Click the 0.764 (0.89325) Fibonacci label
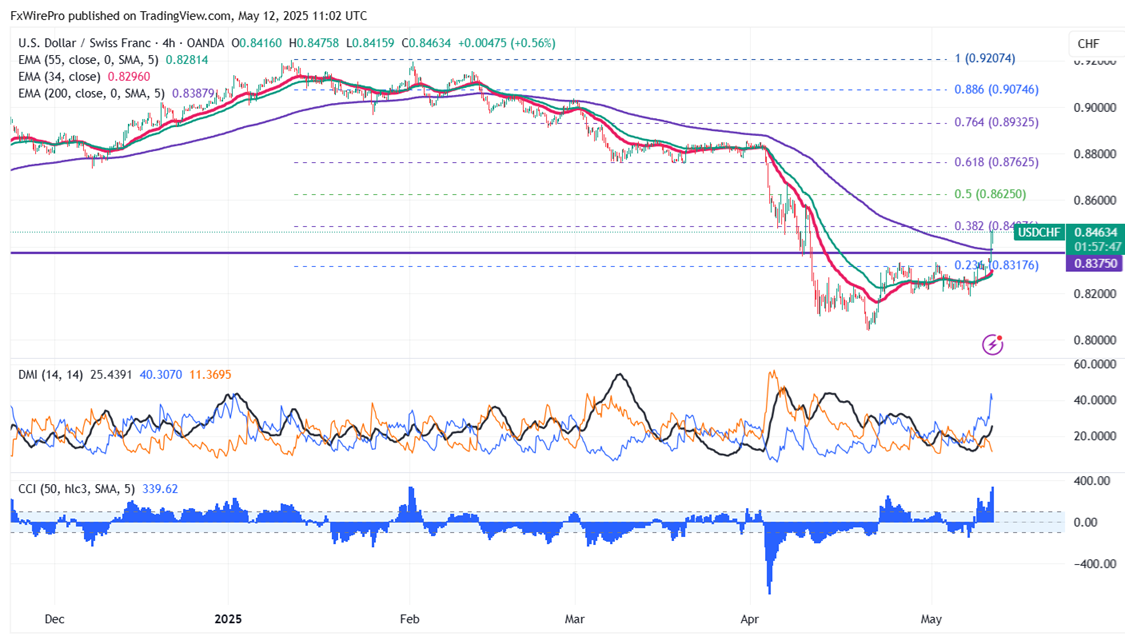Image resolution: width=1125 pixels, height=635 pixels. click(996, 122)
